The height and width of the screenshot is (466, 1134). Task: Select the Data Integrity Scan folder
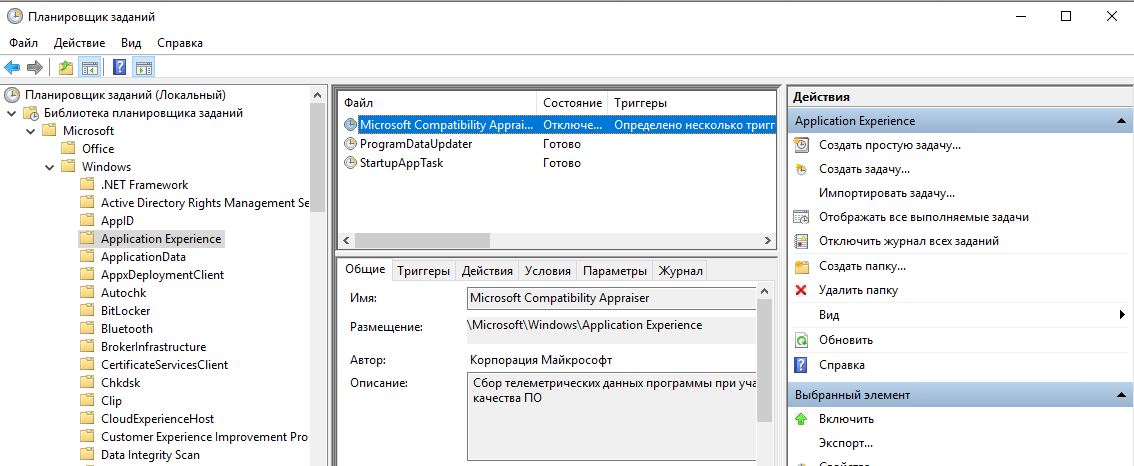150,455
